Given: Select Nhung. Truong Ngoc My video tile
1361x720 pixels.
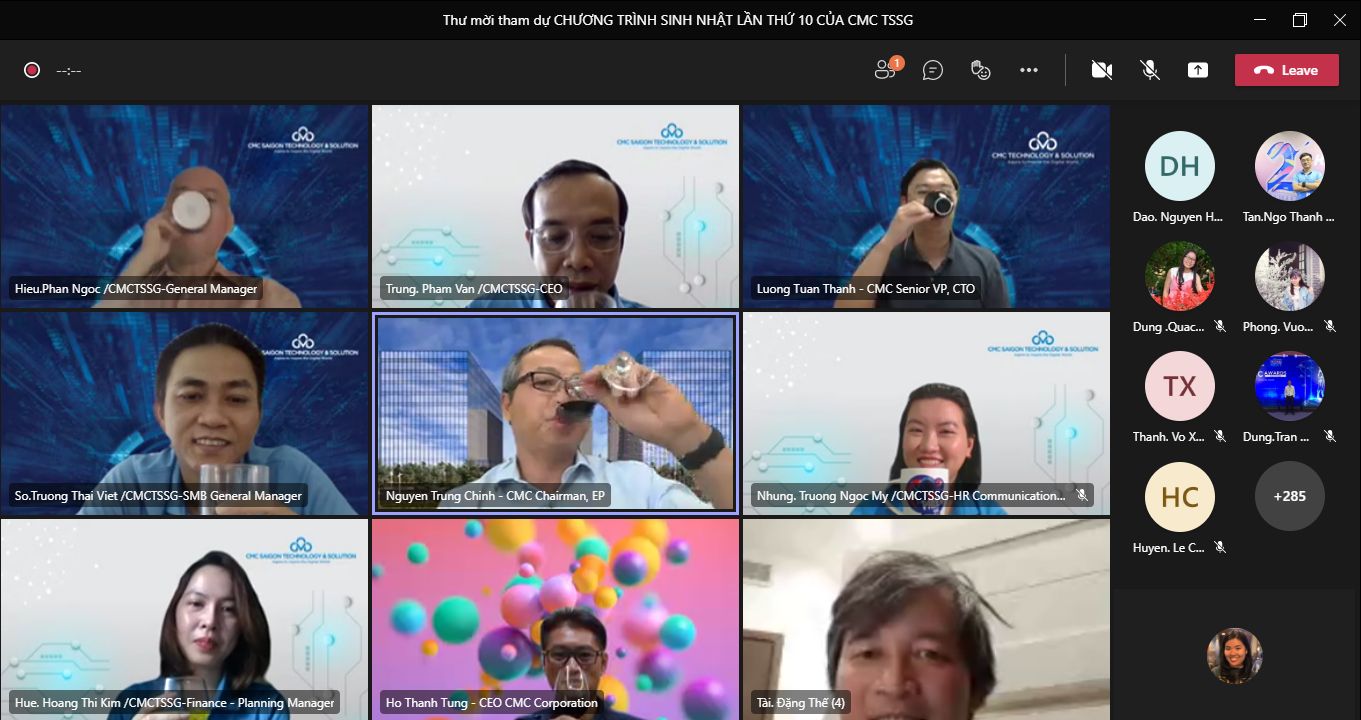Looking at the screenshot, I should coord(926,414).
